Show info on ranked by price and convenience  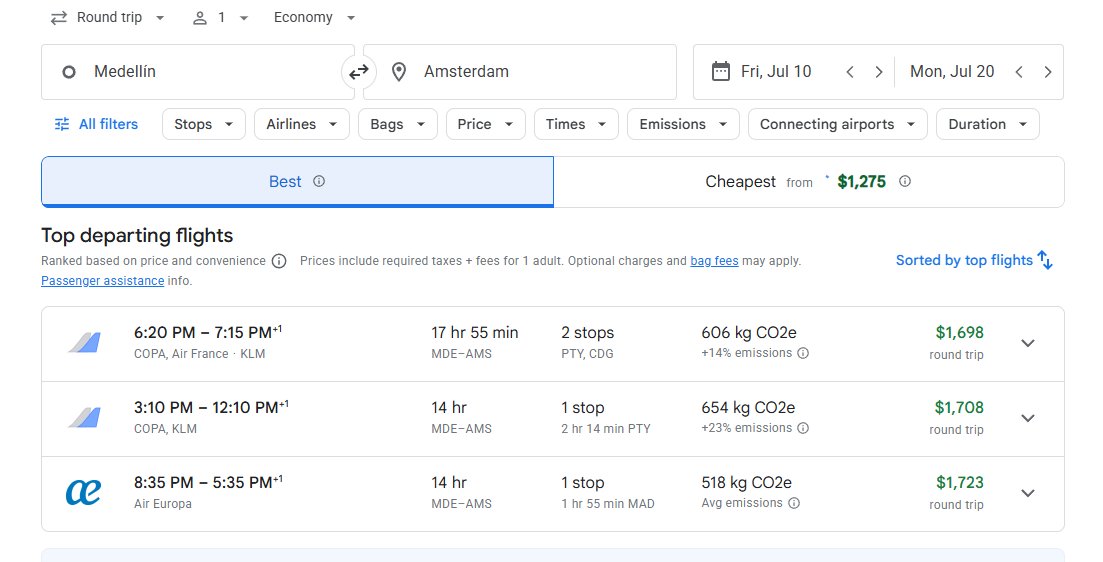(x=279, y=262)
